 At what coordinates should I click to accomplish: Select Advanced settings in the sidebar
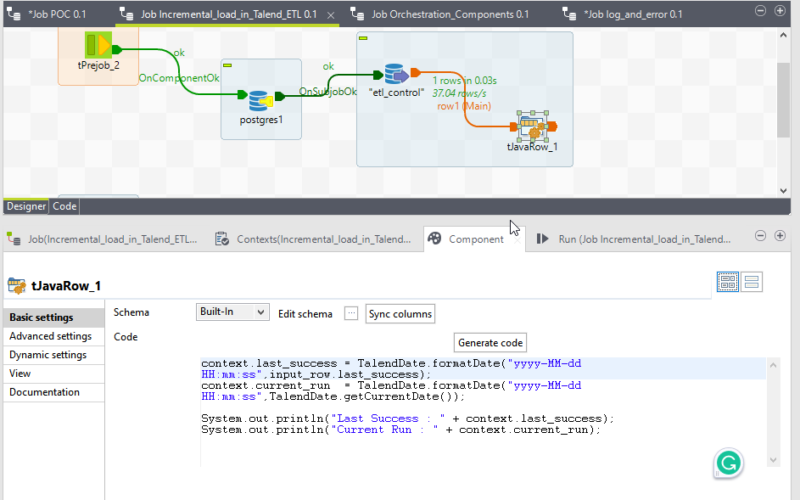coord(51,336)
